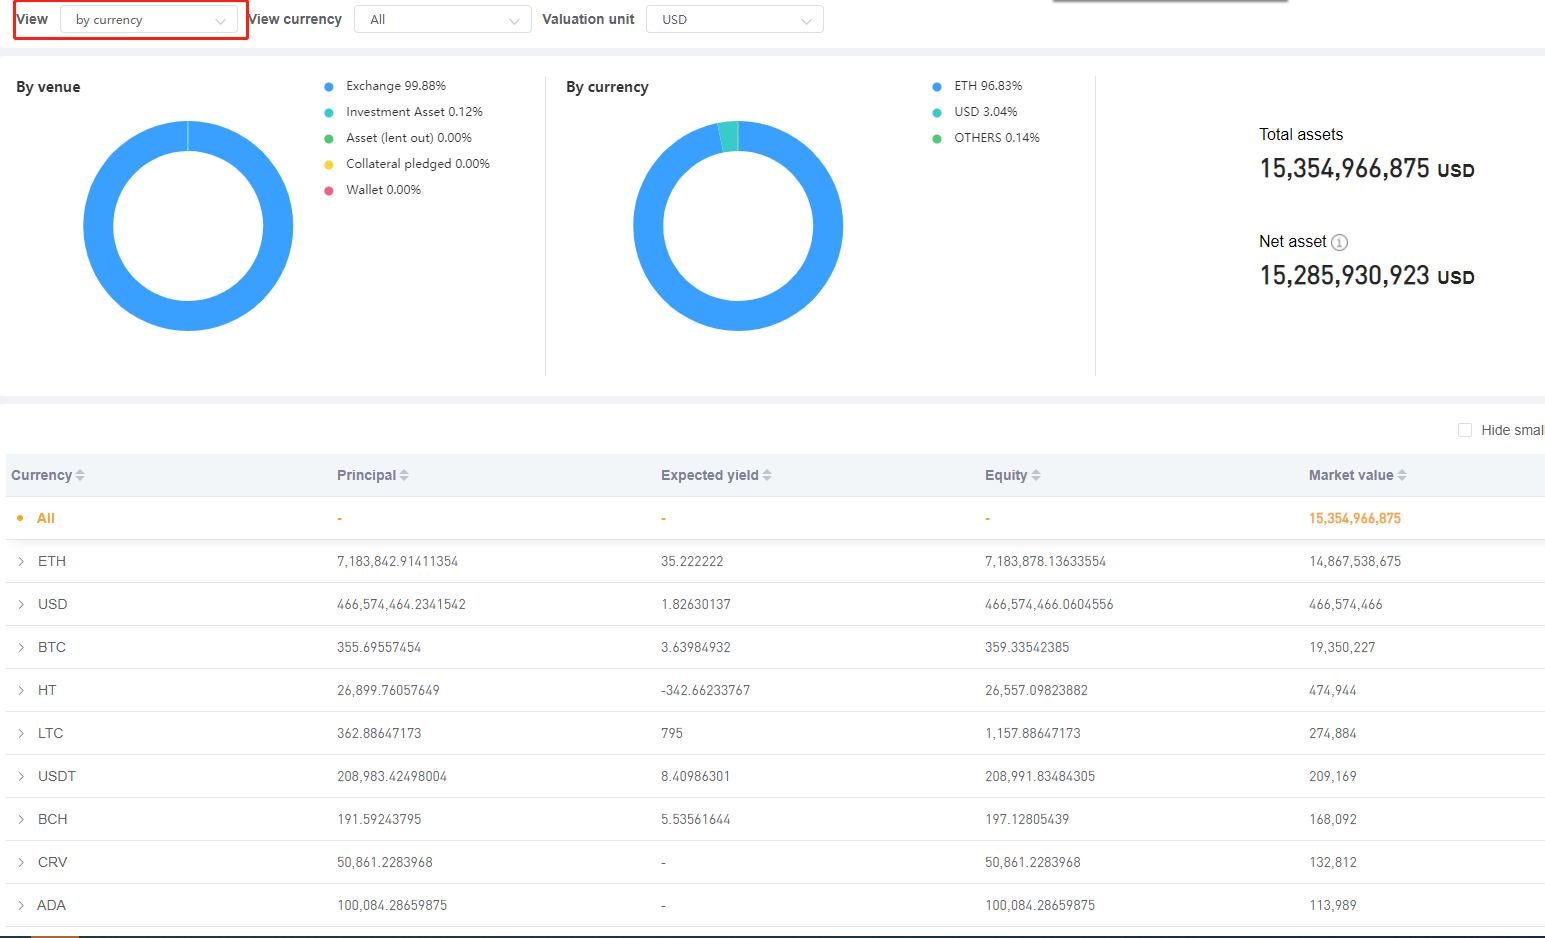Screen dimensions: 1545x938
Task: Toggle USD 3.04% legend entry
Action: click(975, 112)
